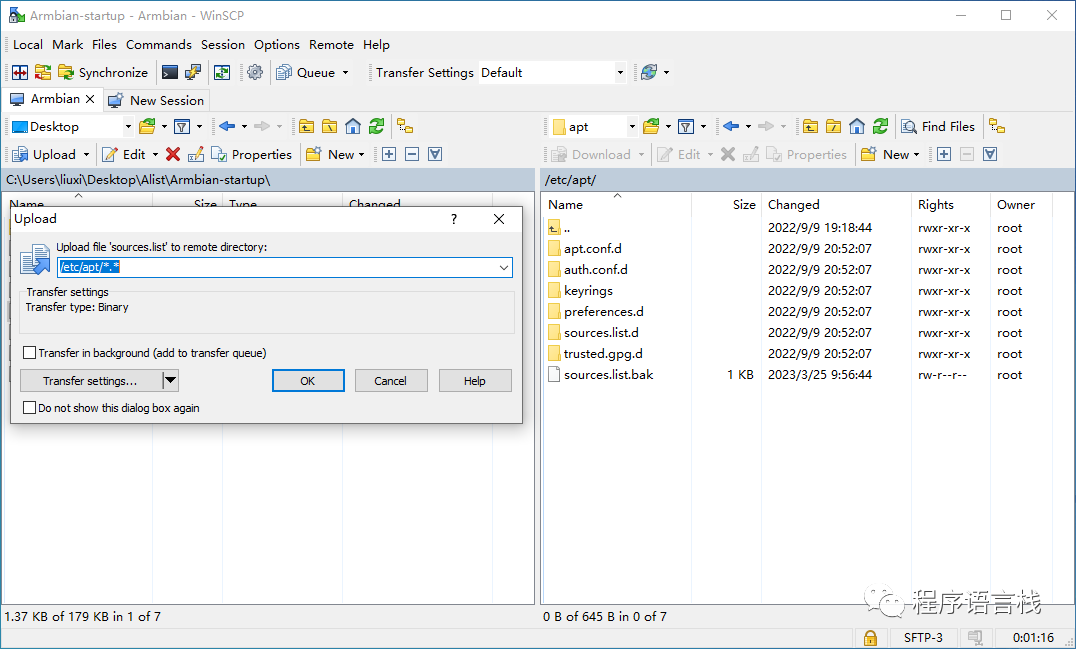The height and width of the screenshot is (649, 1076).
Task: Go to remote parent directory icon
Action: tap(810, 126)
